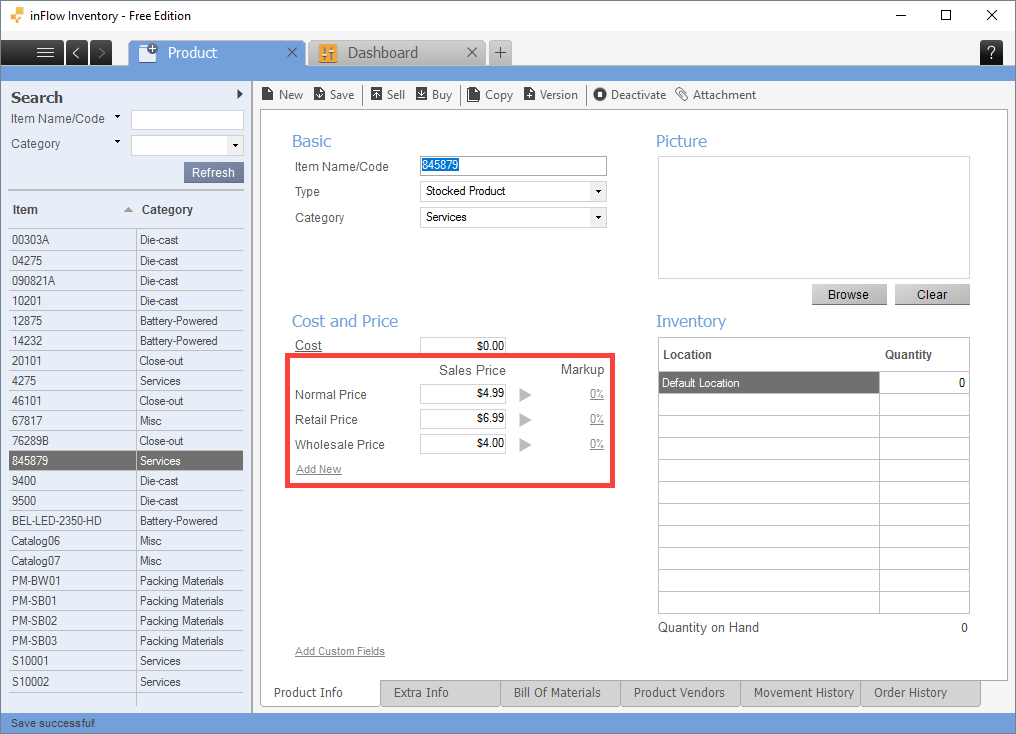Image resolution: width=1016 pixels, height=734 pixels.
Task: Click the Default Location quantity cell
Action: coord(925,383)
